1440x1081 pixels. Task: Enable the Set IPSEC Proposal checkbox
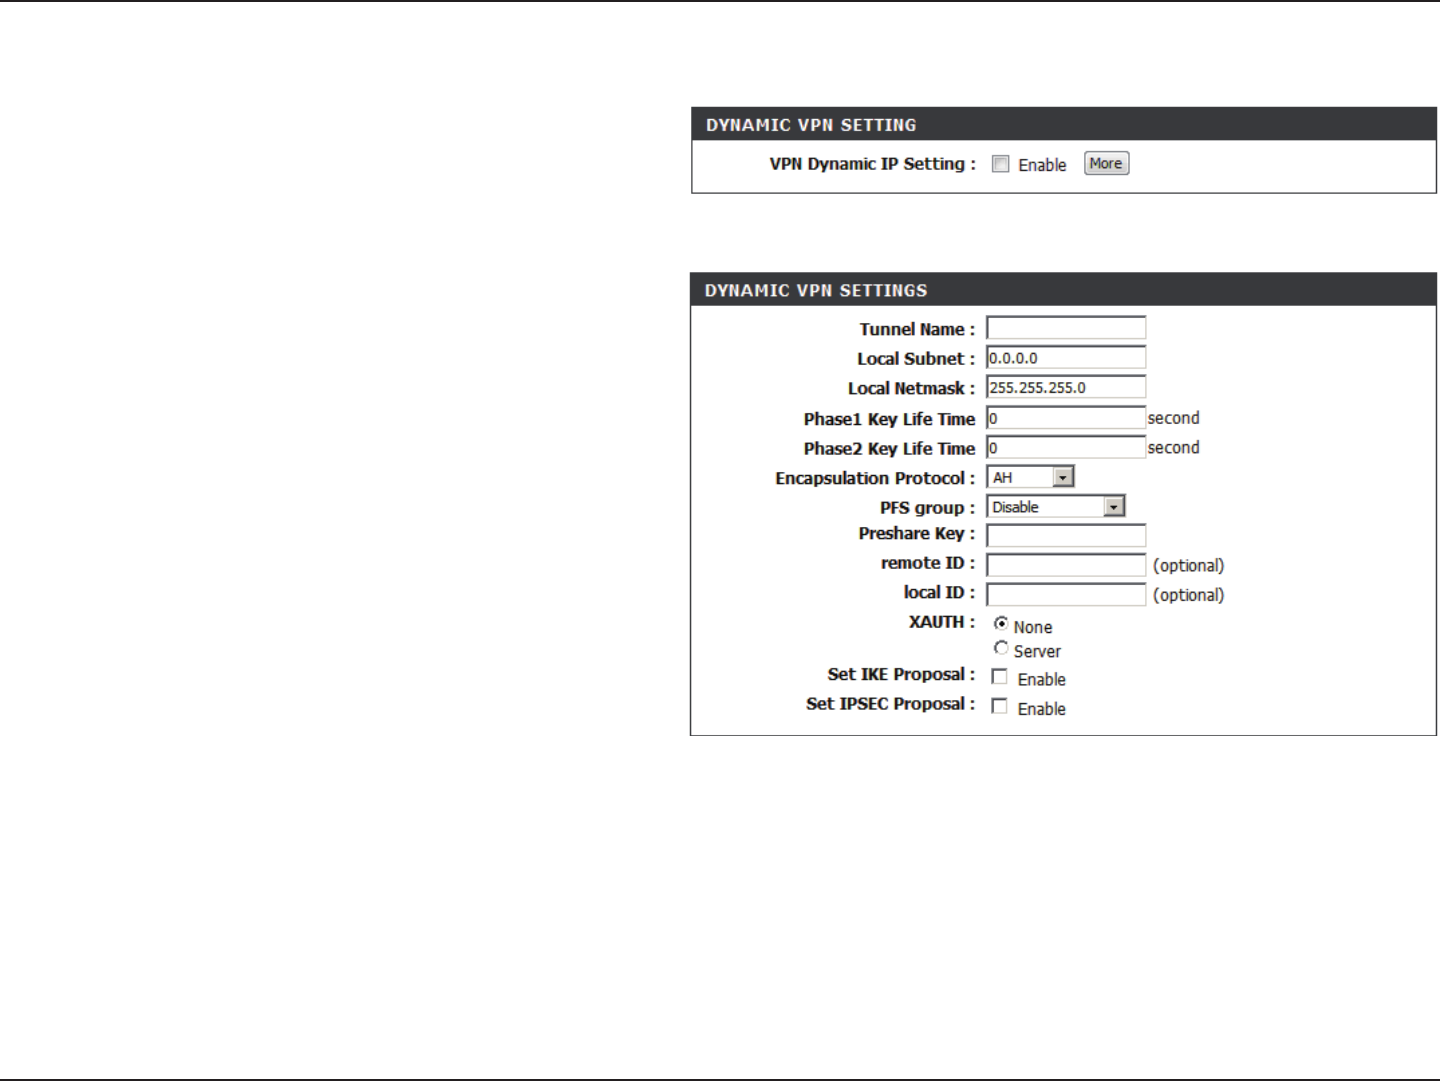click(x=999, y=706)
